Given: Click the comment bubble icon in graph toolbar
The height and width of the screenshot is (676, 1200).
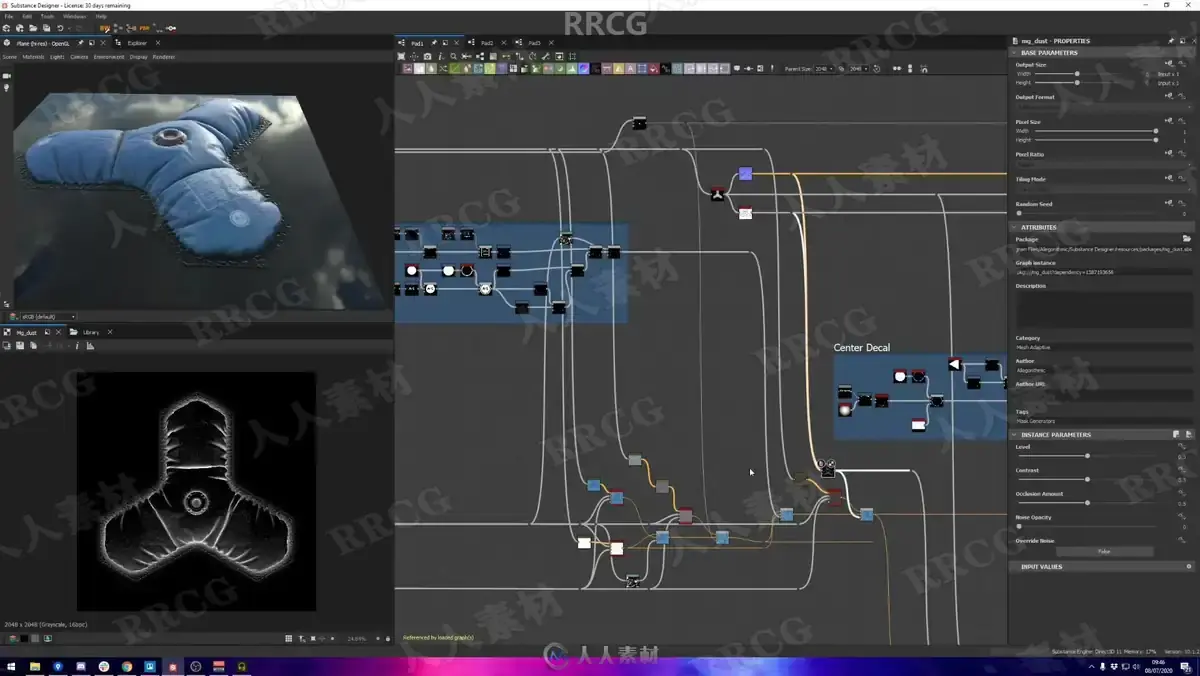Looking at the screenshot, I should coord(737,69).
